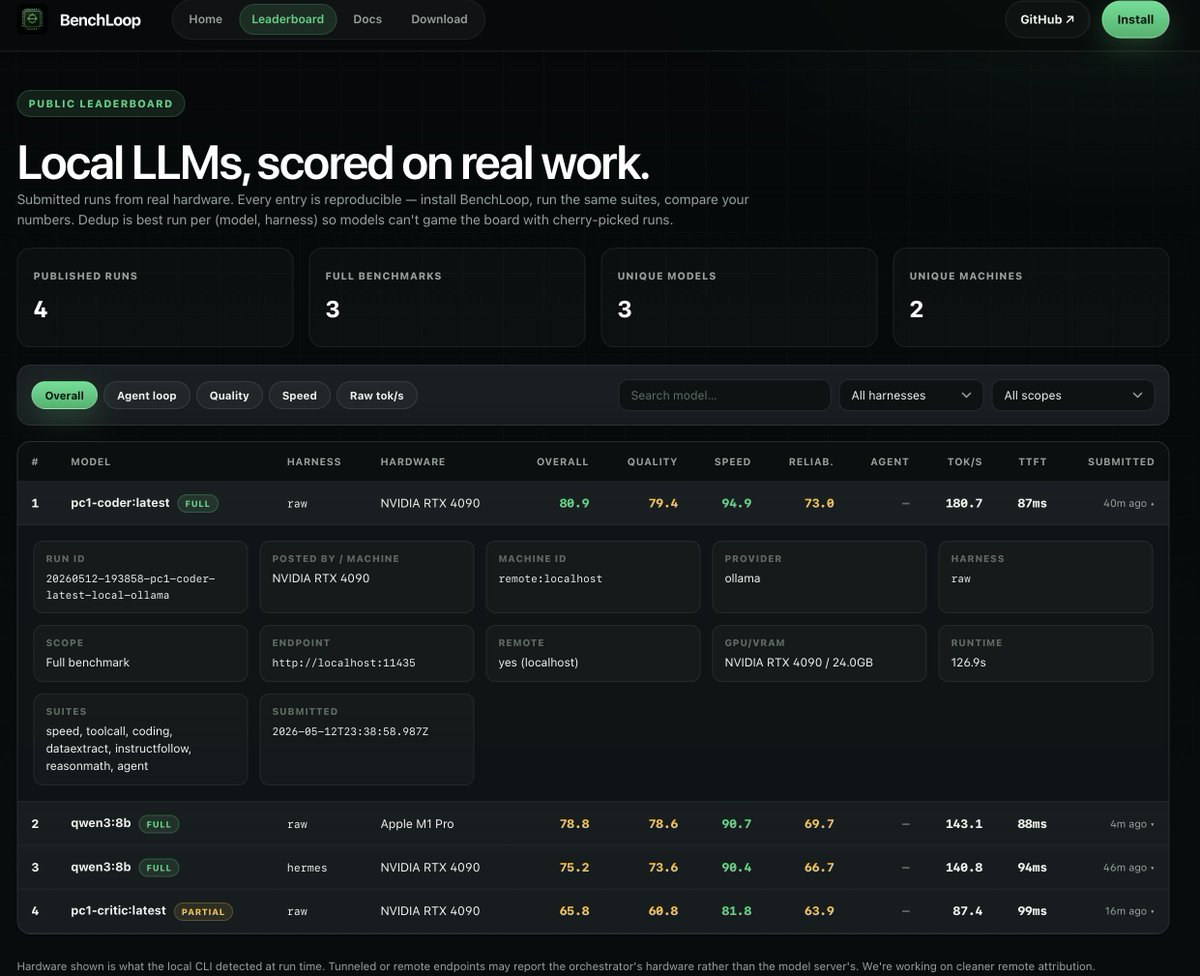Click the HARDWARE column header
Viewport: 1200px width, 976px height.
coord(413,462)
